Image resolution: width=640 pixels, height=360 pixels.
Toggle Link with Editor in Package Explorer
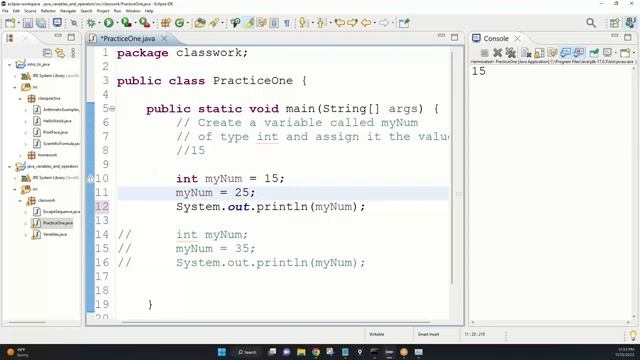60,53
